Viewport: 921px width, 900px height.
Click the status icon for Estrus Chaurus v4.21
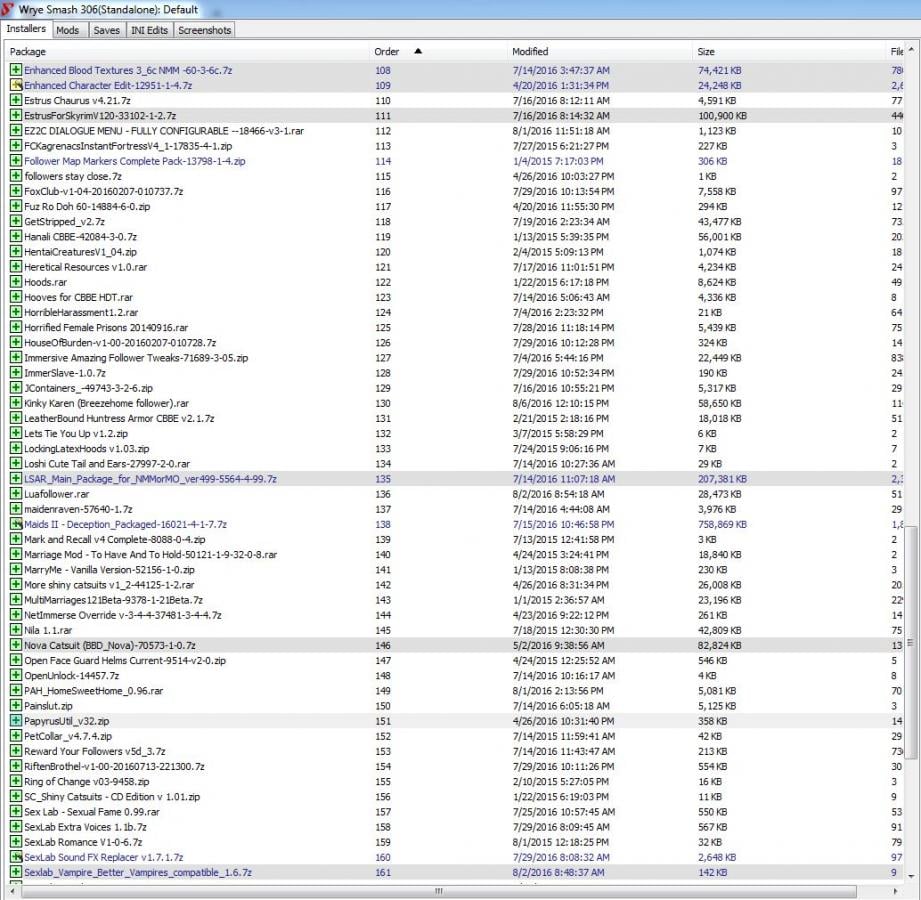16,100
